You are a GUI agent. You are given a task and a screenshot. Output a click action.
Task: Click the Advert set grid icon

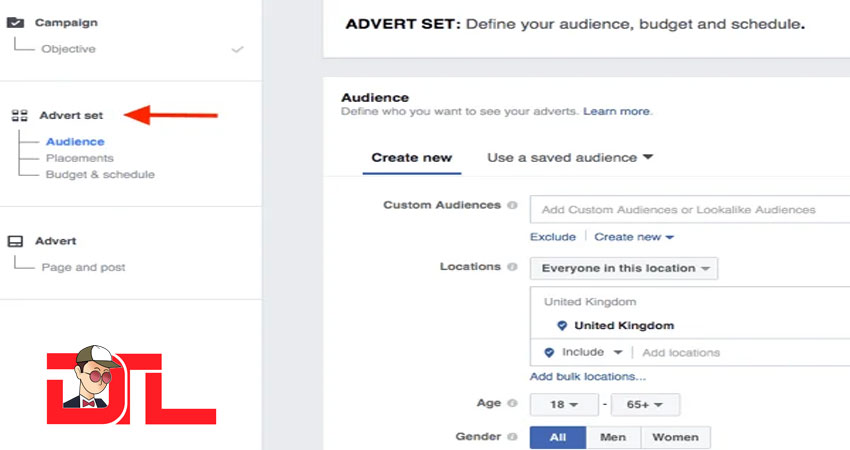(x=19, y=116)
